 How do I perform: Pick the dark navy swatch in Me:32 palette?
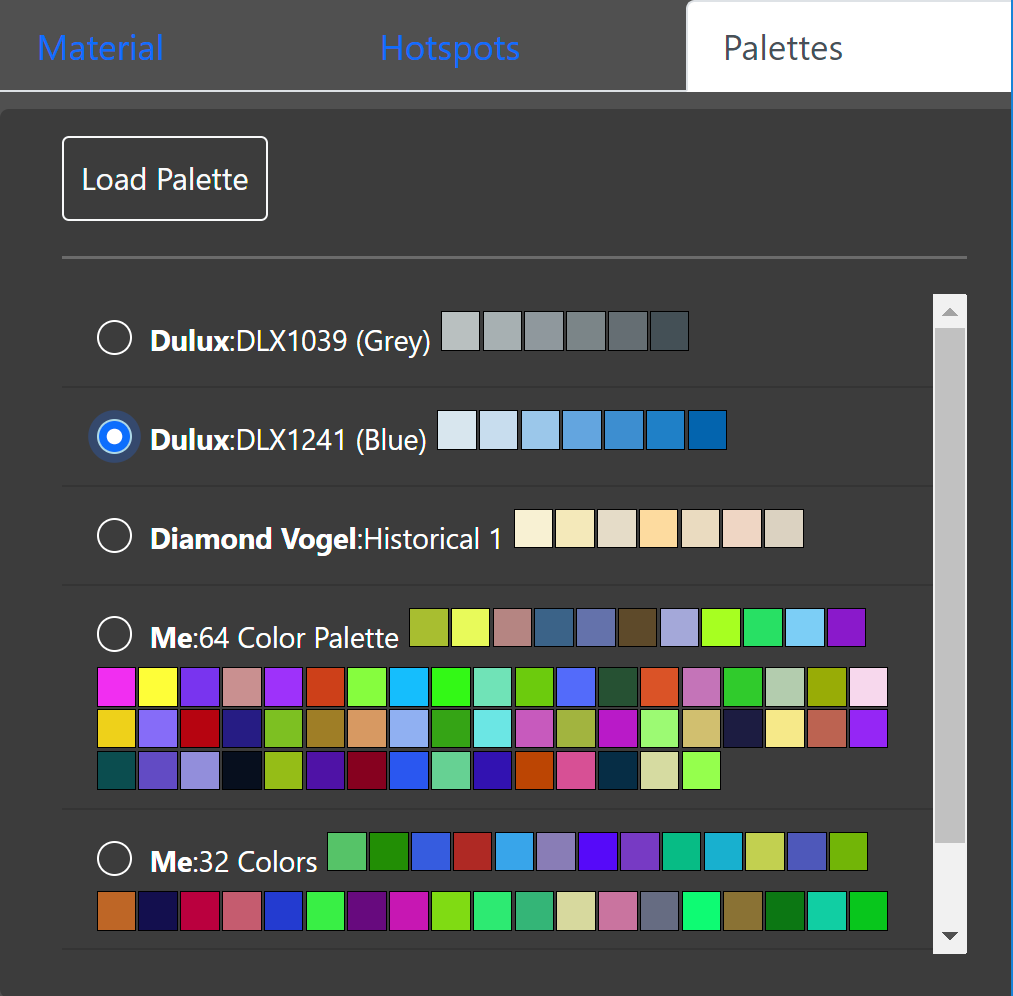coord(158,911)
